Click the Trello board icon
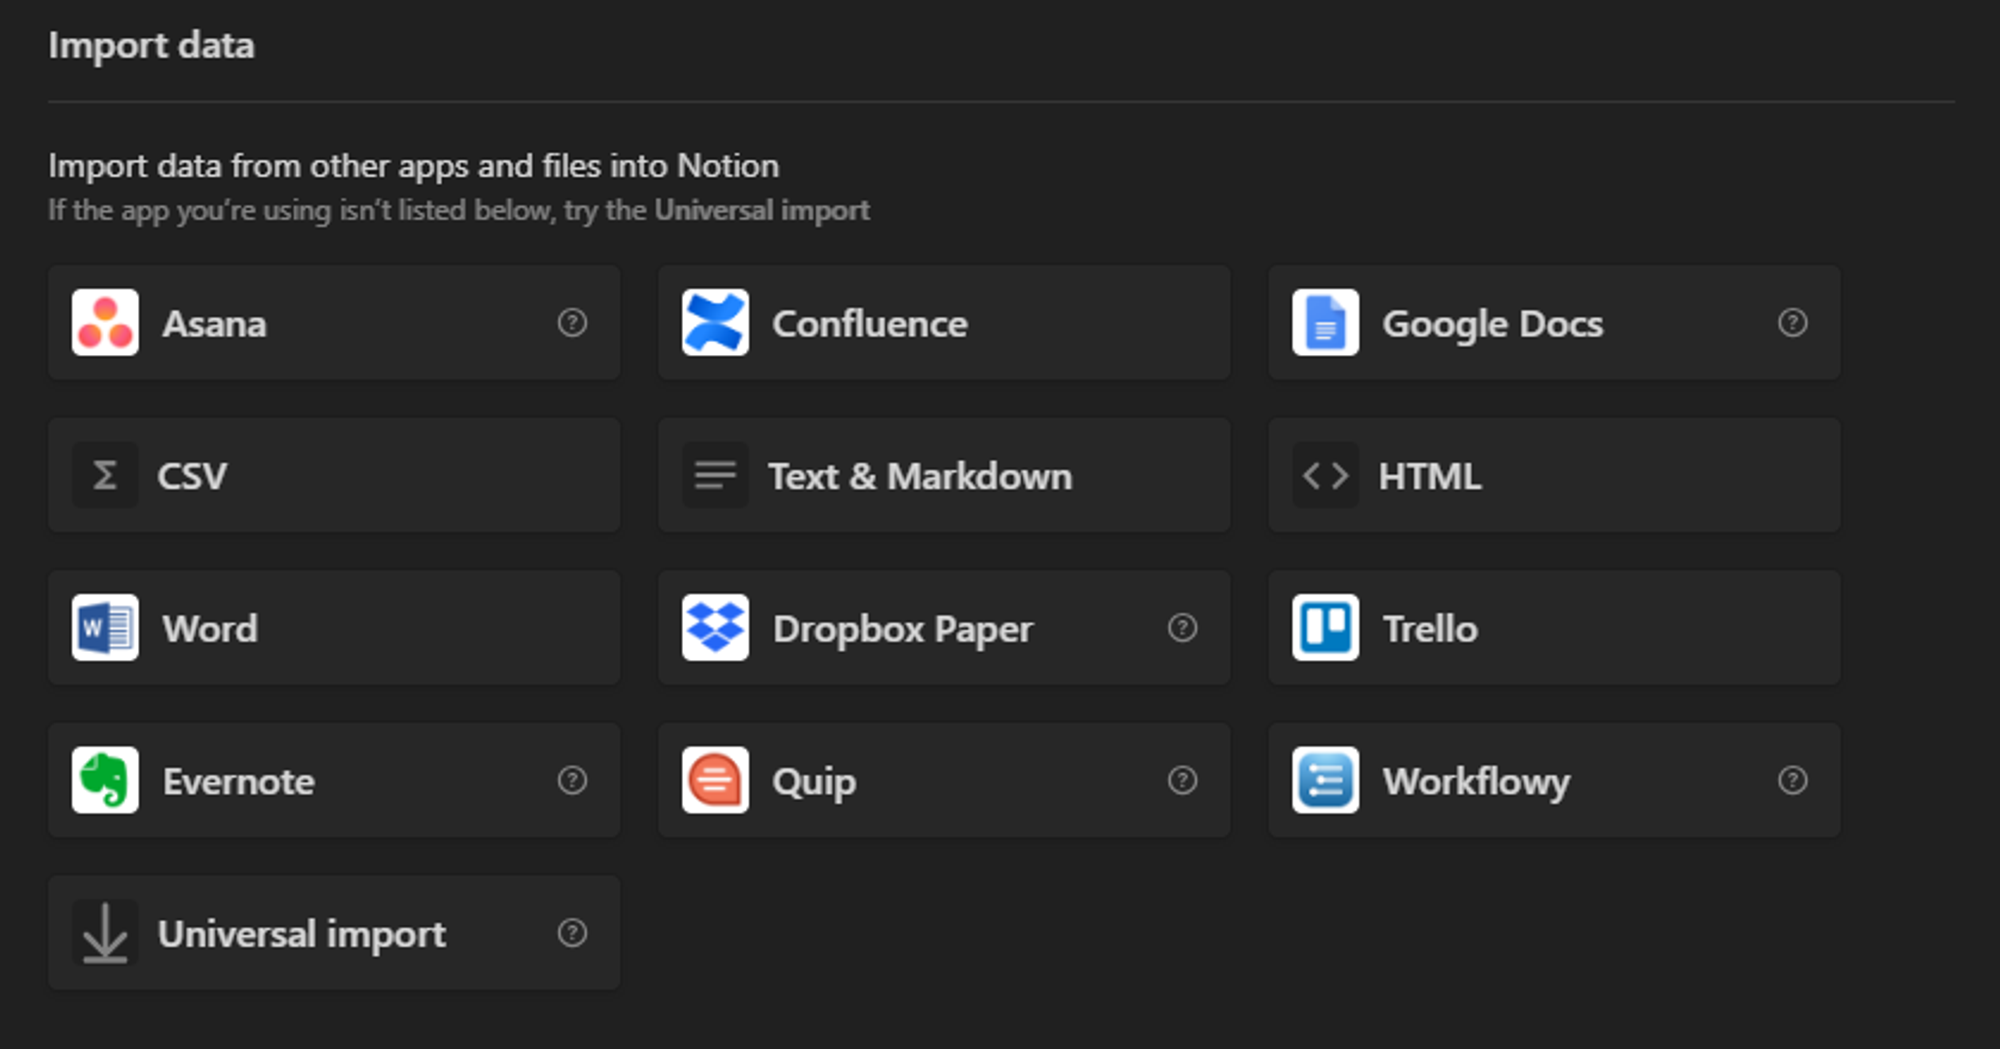Screen dimensions: 2000x1049 pyautogui.click(x=1325, y=628)
